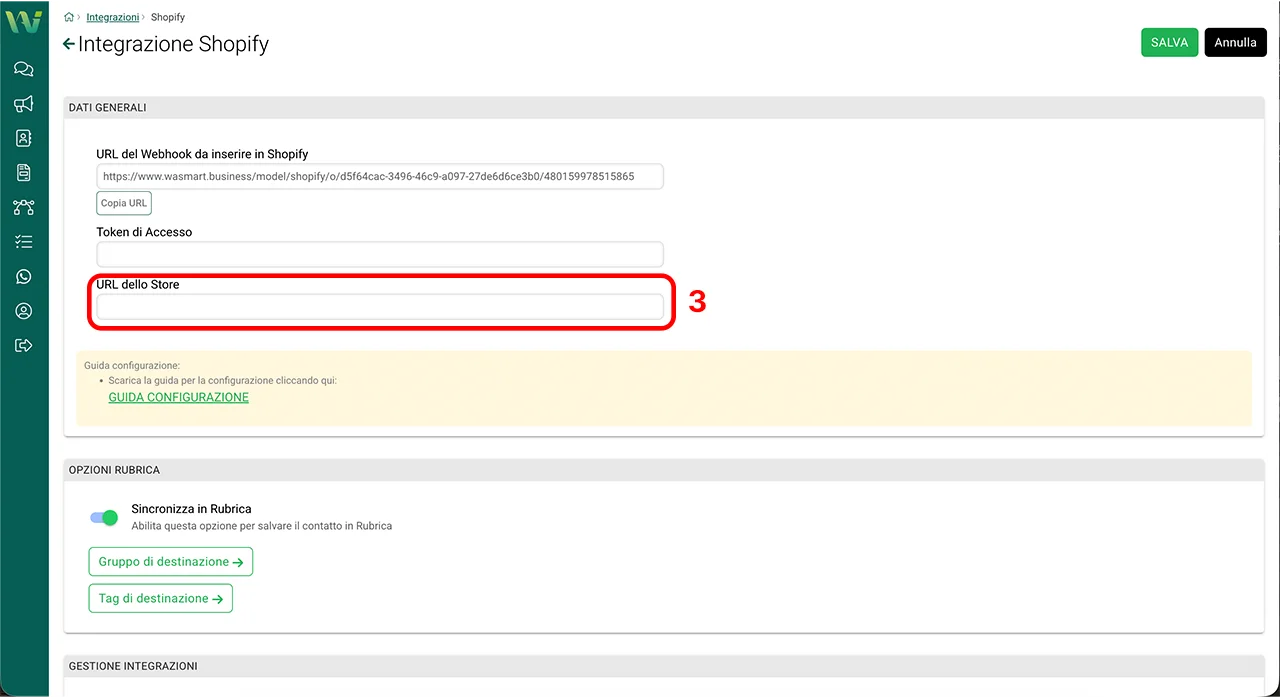Open the contacts address book icon

[24, 138]
